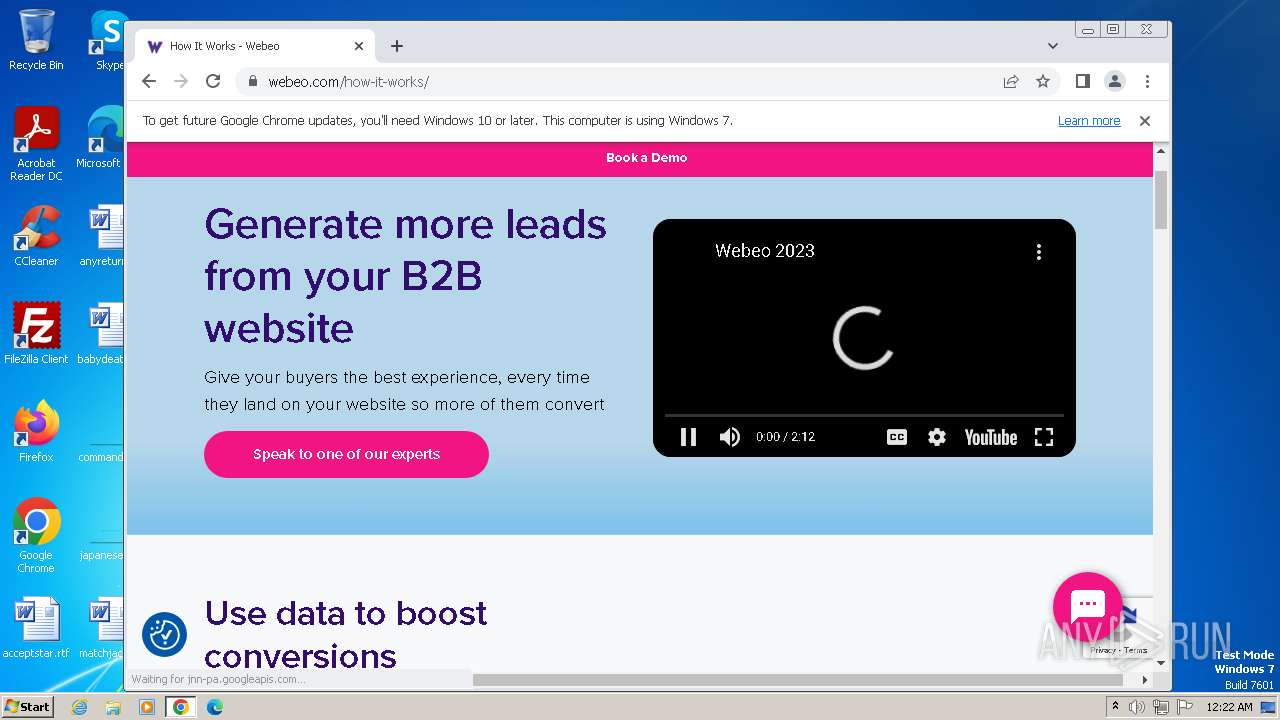The height and width of the screenshot is (720, 1280).
Task: Select the acceptstar.rtf desktop file
Action: click(x=36, y=628)
